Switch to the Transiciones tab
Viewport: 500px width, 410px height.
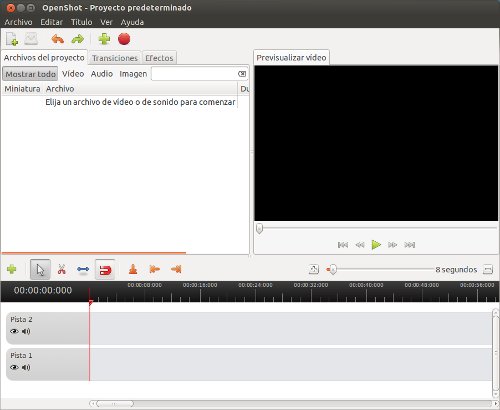click(115, 58)
